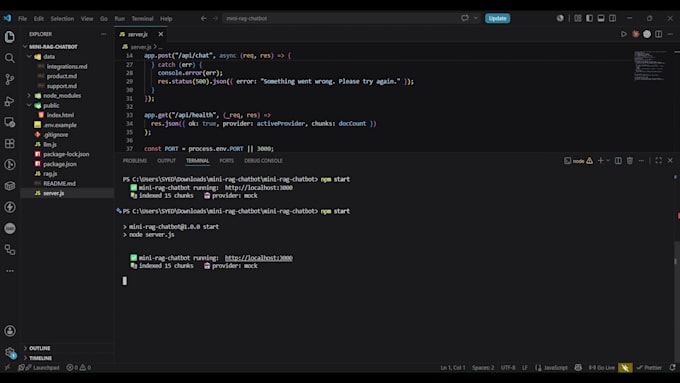Screen dimensions: 680x383
Task: Open the Accounts icon in activity bar
Action: pyautogui.click(x=10, y=331)
